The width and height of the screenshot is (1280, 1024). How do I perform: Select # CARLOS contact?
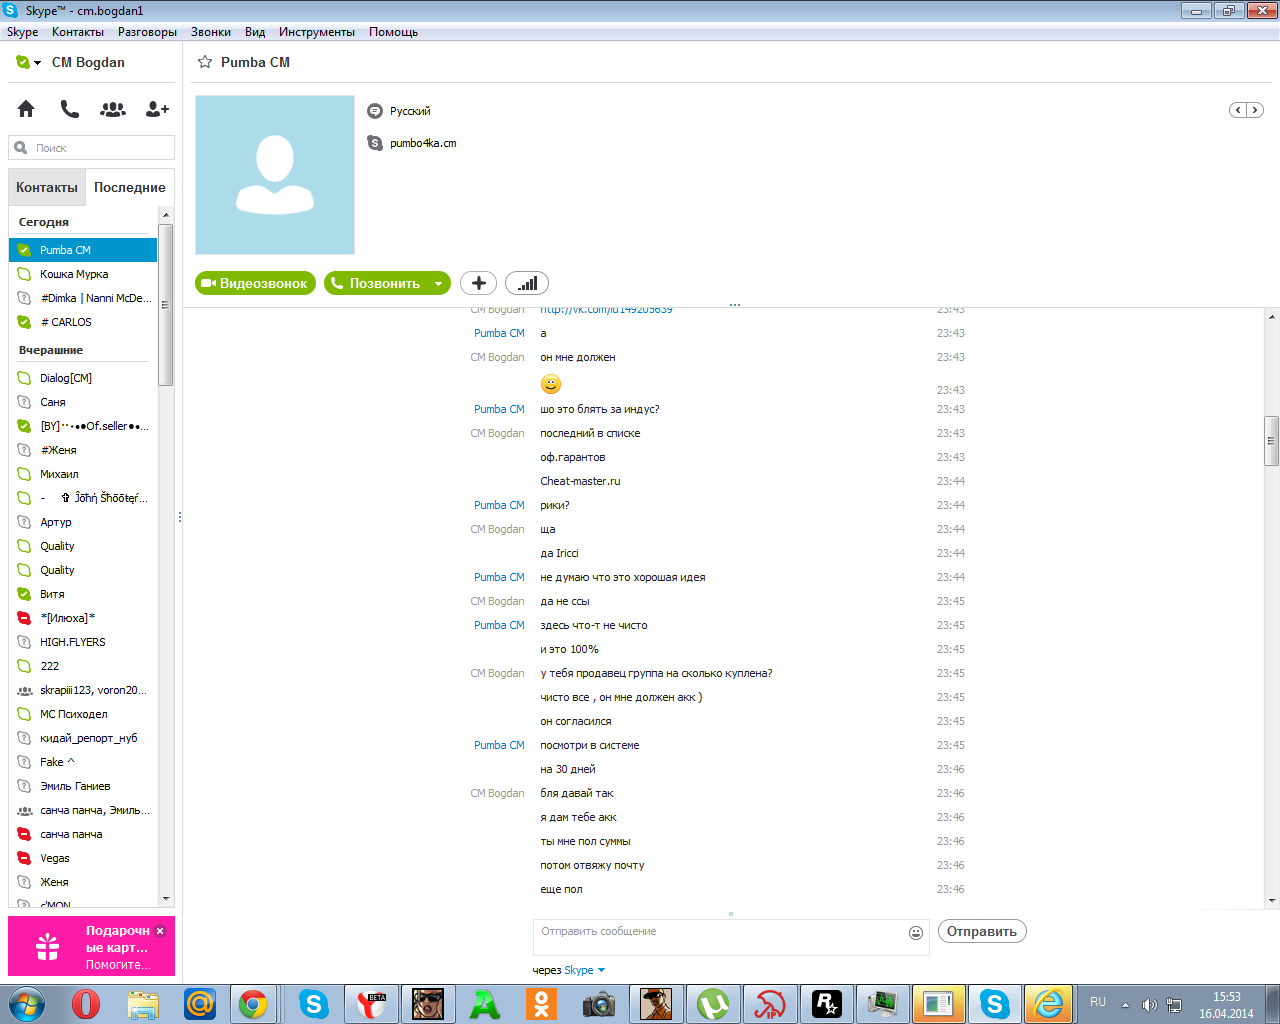(x=83, y=322)
